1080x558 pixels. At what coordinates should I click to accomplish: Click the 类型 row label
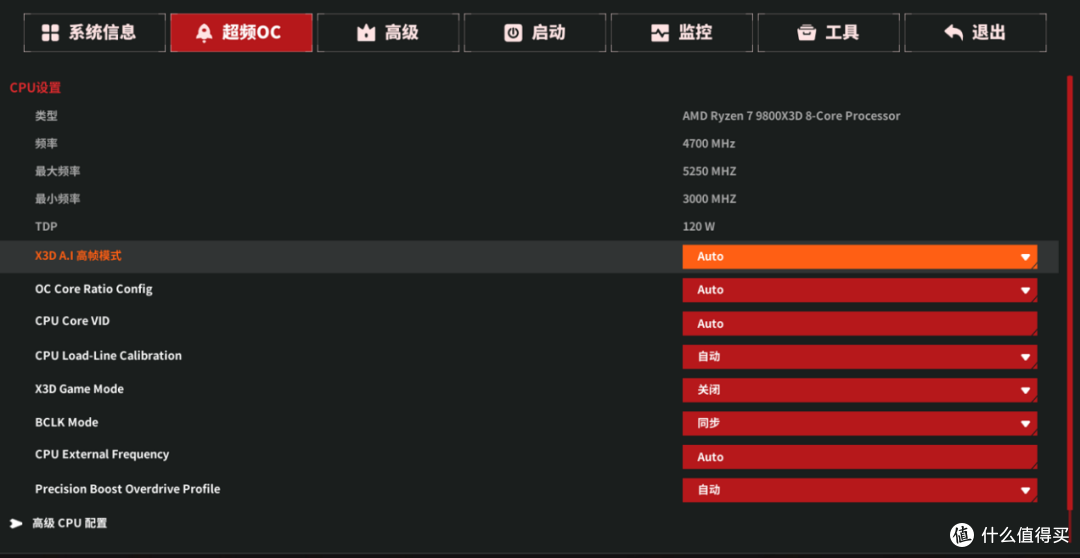pos(46,116)
